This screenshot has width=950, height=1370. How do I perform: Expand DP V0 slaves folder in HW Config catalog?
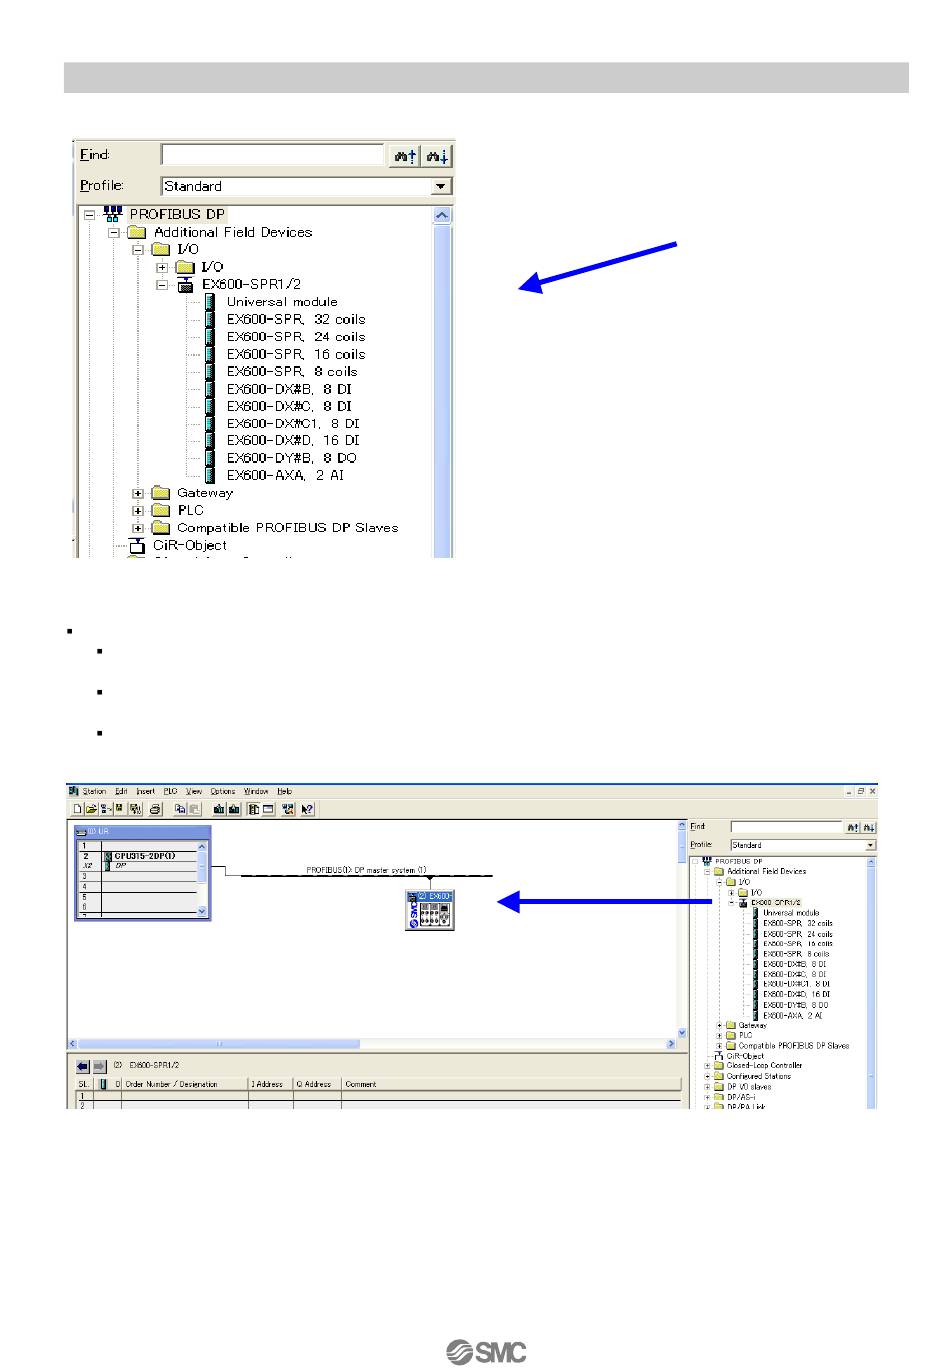tap(707, 1086)
